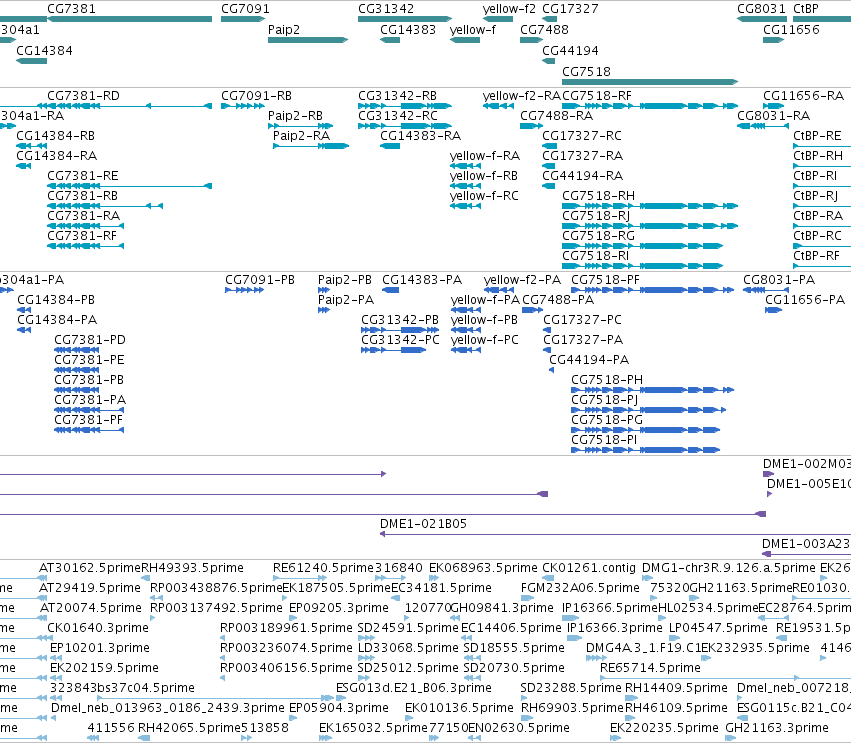Select the CtBP-RH transcript label
The image size is (851, 743).
tap(818, 156)
